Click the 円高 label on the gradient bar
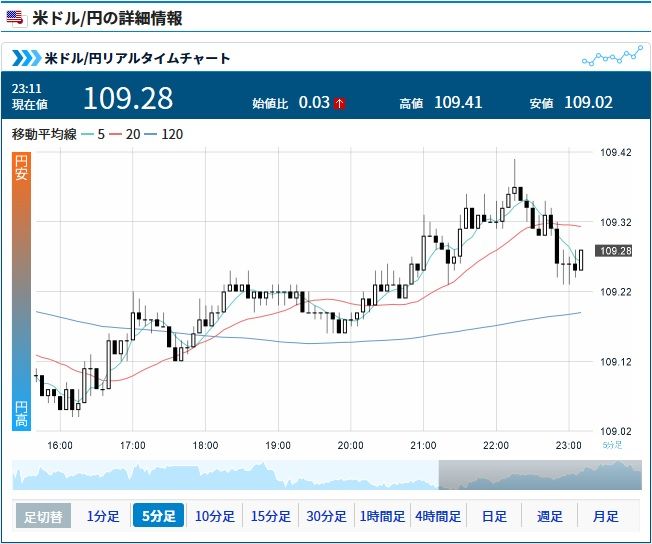The image size is (652, 544). (x=21, y=414)
